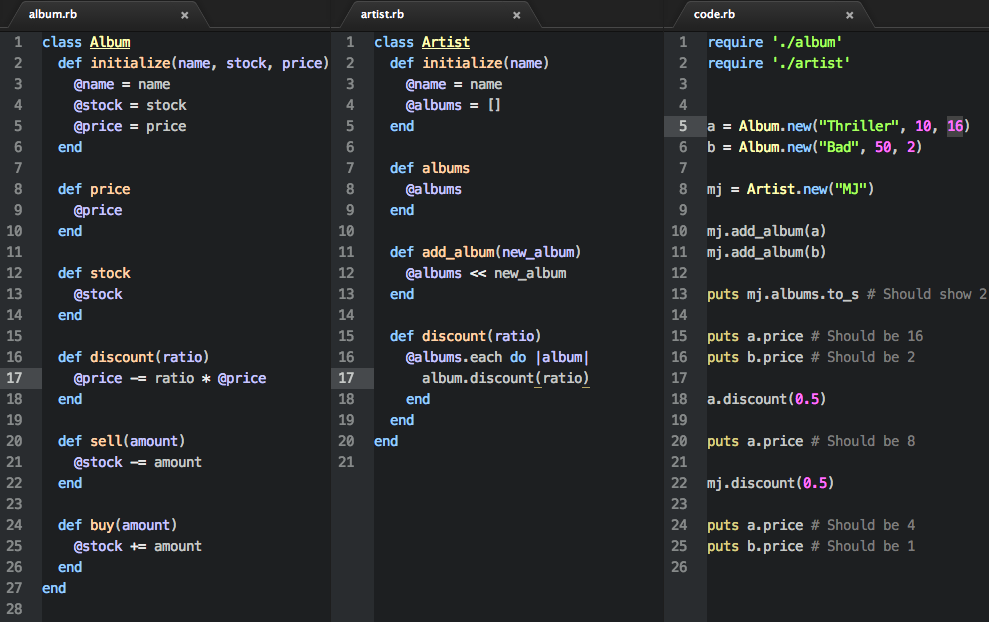989x622 pixels.
Task: Close the code.rb tab
Action: [849, 15]
